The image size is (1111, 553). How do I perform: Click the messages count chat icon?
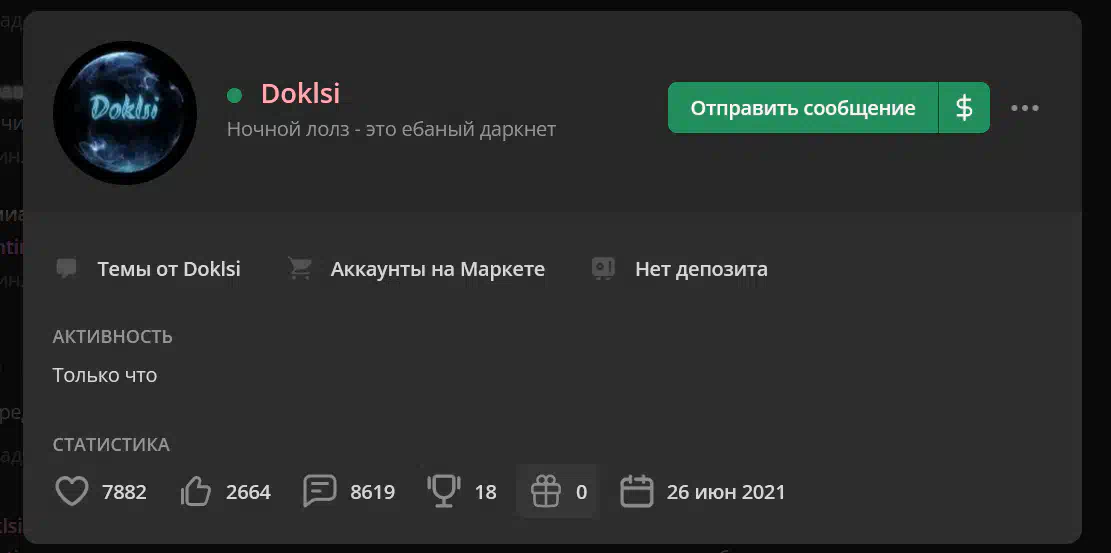[320, 491]
